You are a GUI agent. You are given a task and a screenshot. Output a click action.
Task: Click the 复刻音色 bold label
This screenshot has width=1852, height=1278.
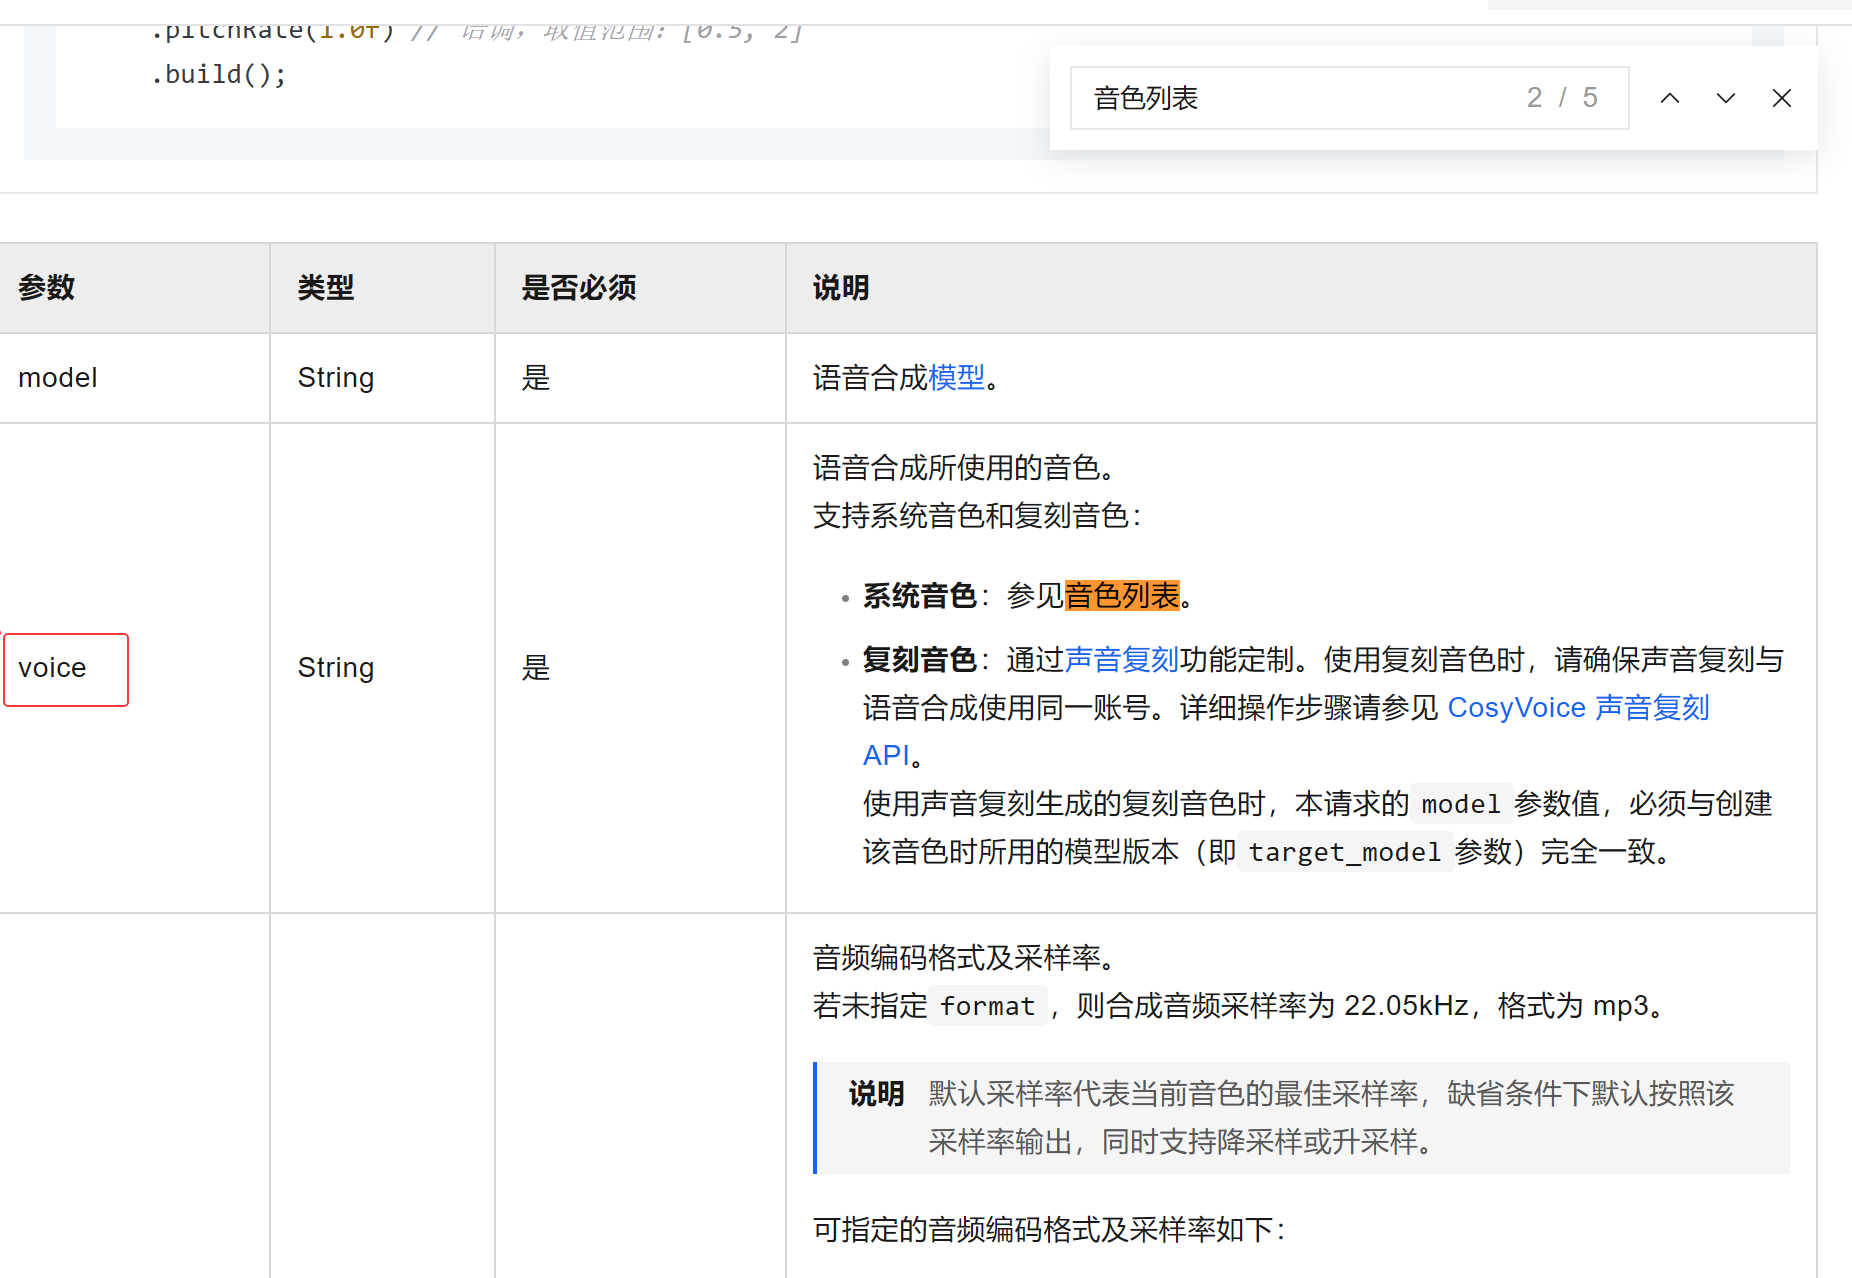pyautogui.click(x=920, y=660)
